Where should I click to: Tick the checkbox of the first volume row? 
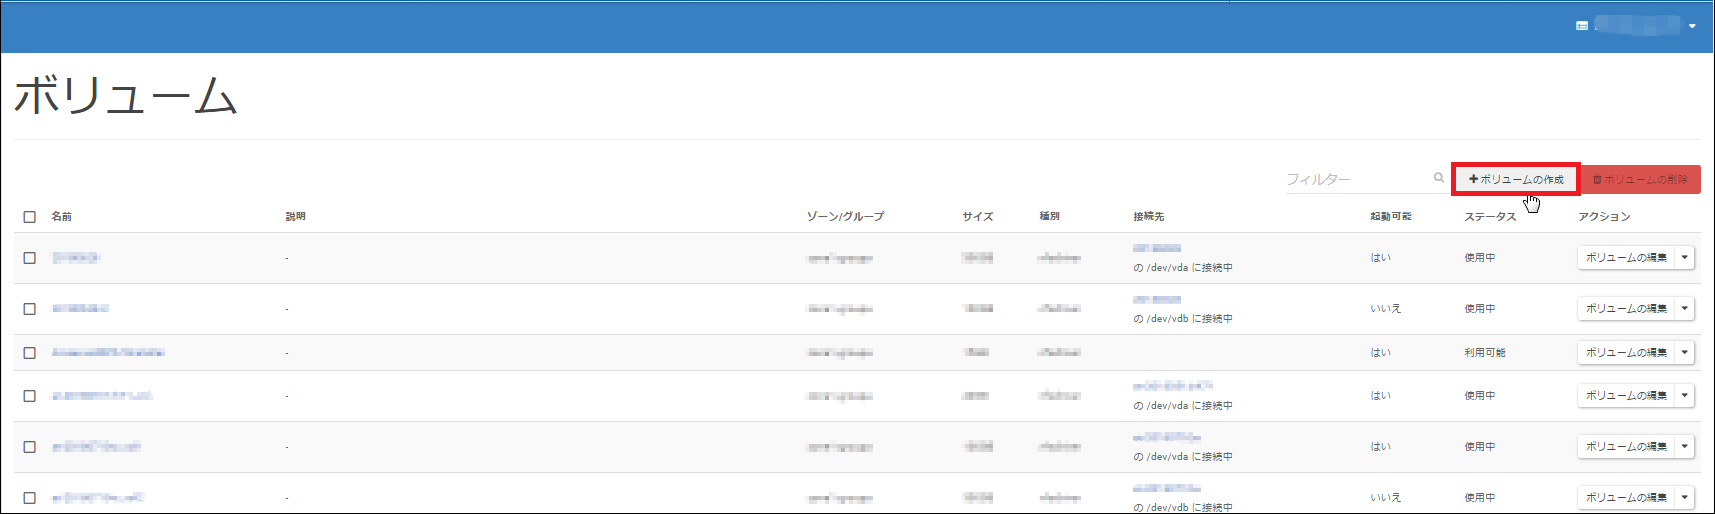(x=29, y=258)
